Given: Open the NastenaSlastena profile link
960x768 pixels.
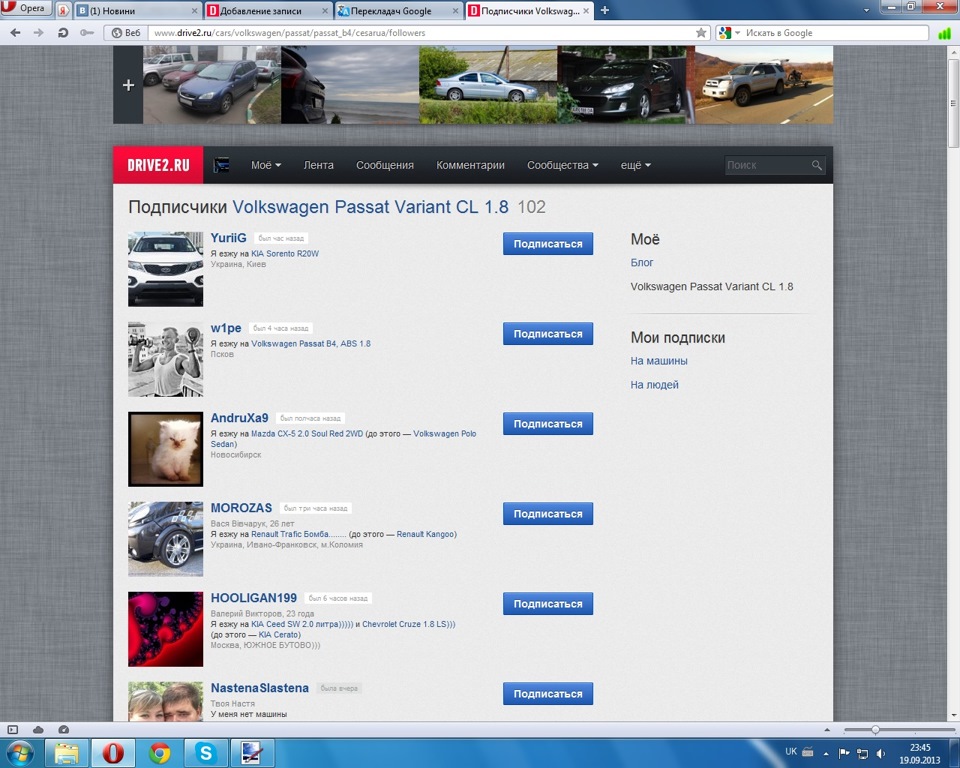Looking at the screenshot, I should point(260,688).
